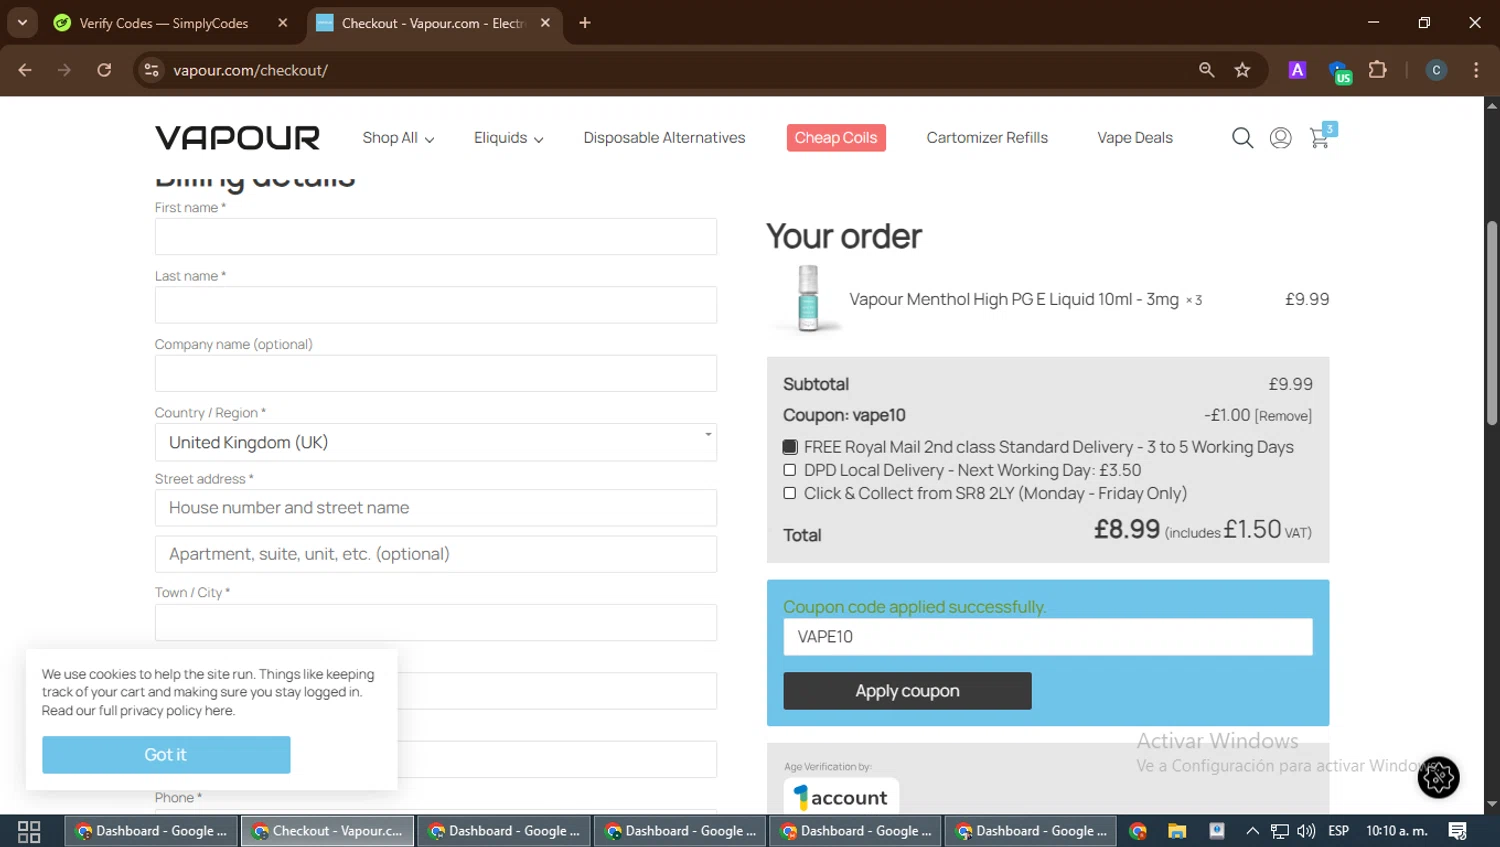Click the Vapour Menthol High PG product name
This screenshot has height=847, width=1500.
click(x=1014, y=299)
